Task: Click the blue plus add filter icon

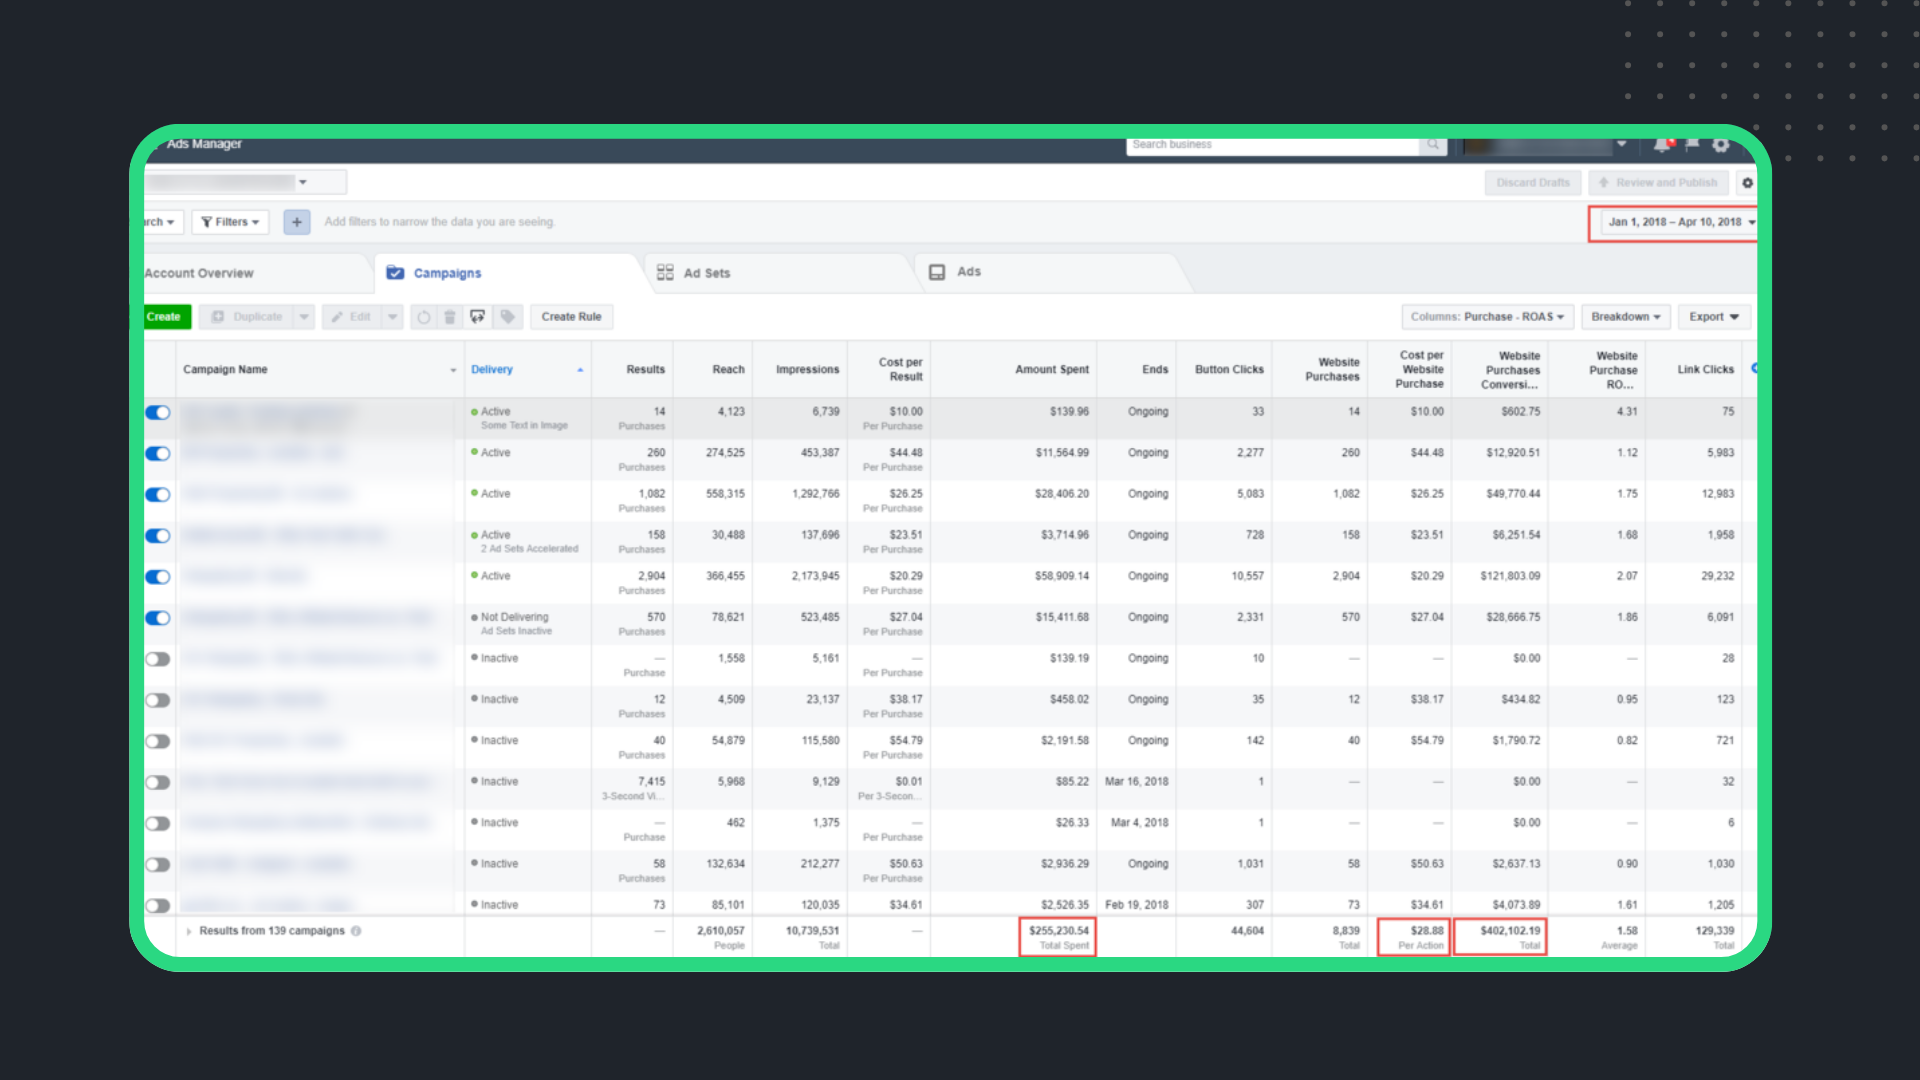Action: (296, 222)
